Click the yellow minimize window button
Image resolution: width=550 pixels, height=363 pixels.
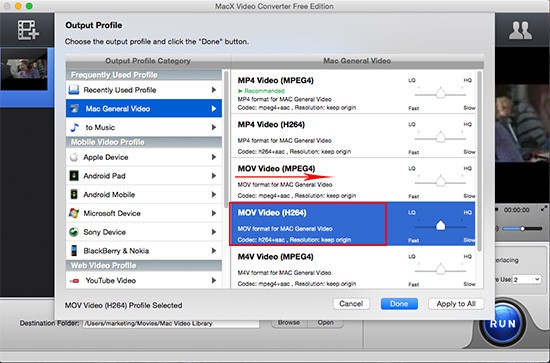point(18,6)
